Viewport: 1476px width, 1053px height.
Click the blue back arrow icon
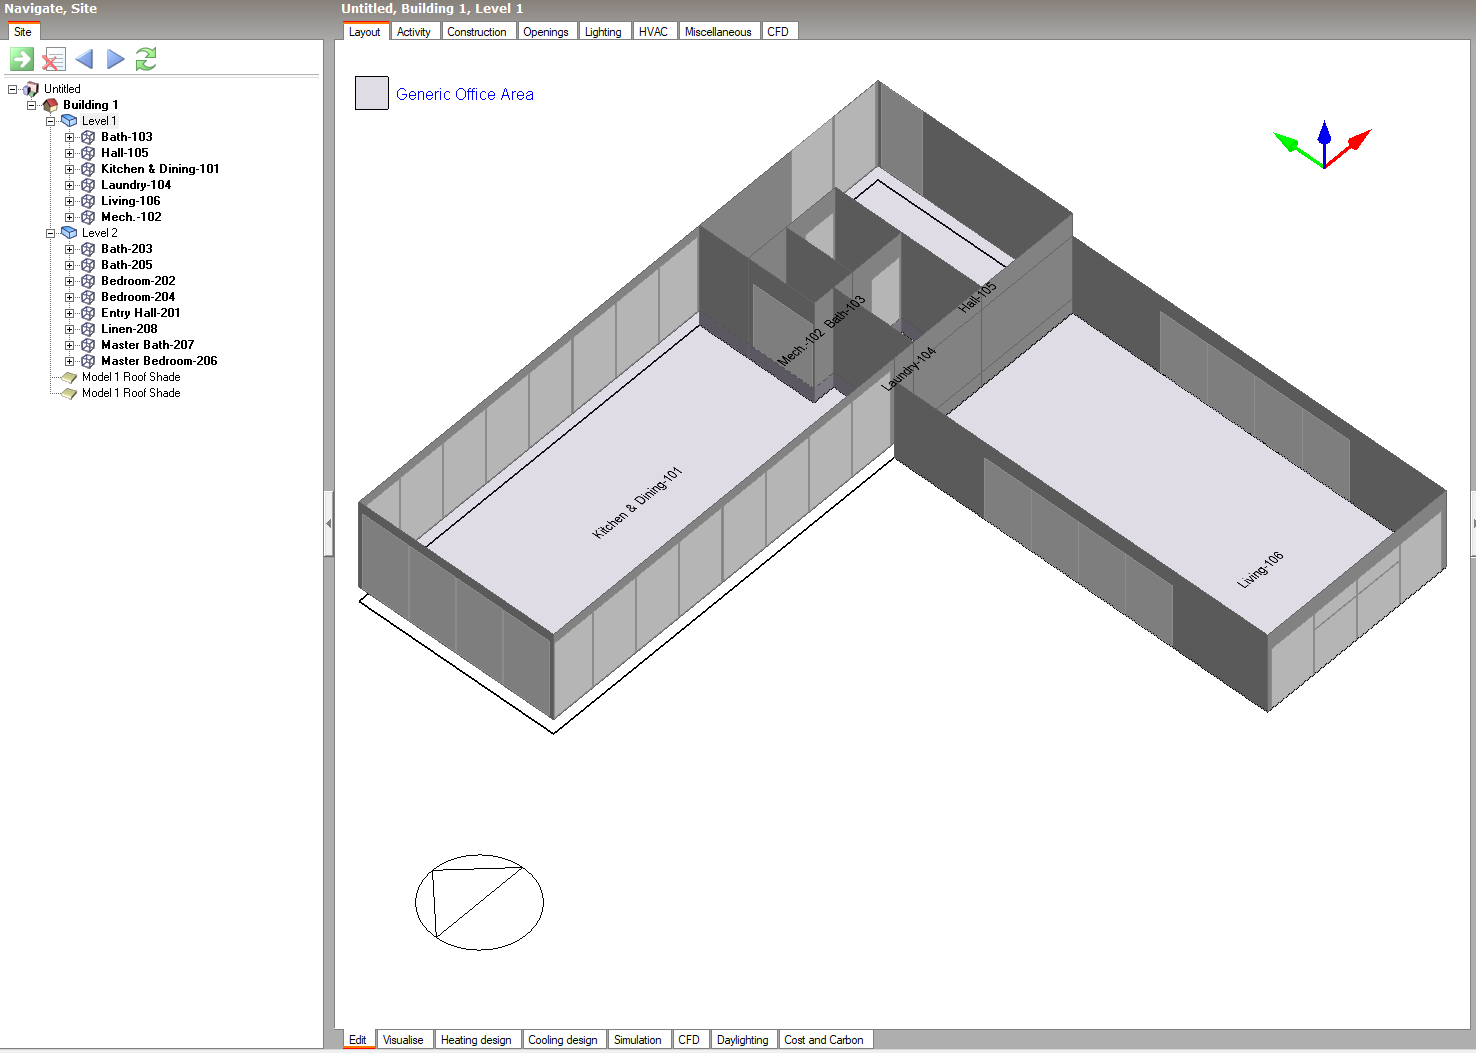click(x=85, y=60)
